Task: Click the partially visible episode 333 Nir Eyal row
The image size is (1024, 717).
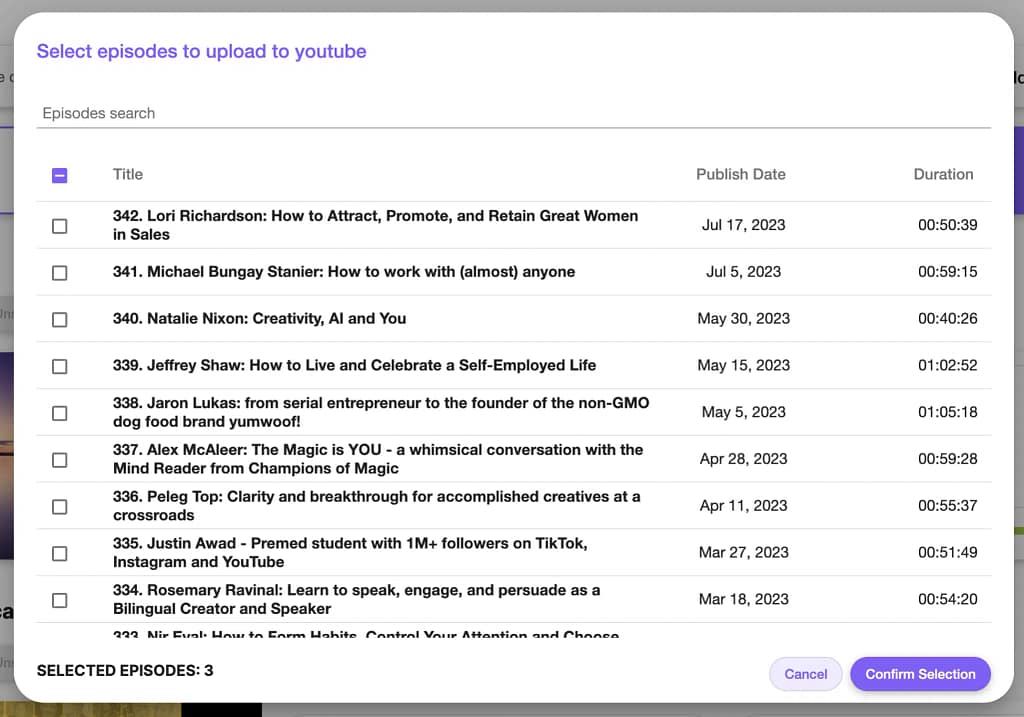Action: point(365,633)
